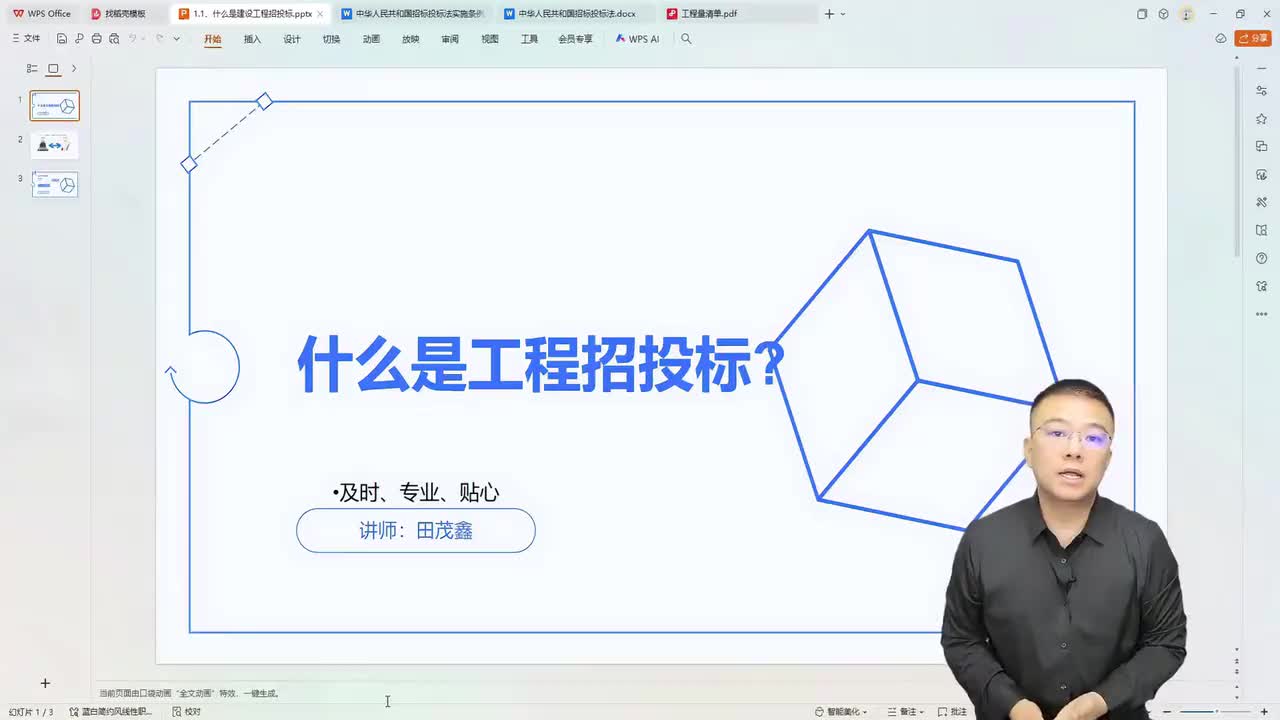This screenshot has width=1280, height=720.
Task: Select the 插入 ribbon tab
Action: pyautogui.click(x=252, y=39)
